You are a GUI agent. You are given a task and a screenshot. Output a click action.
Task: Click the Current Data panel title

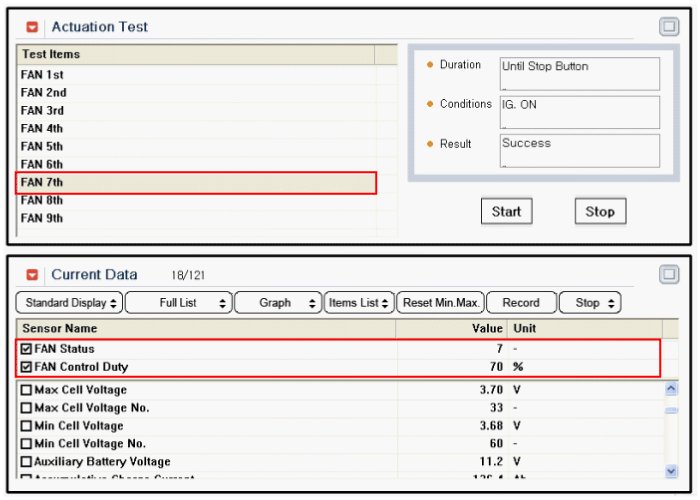[94, 275]
